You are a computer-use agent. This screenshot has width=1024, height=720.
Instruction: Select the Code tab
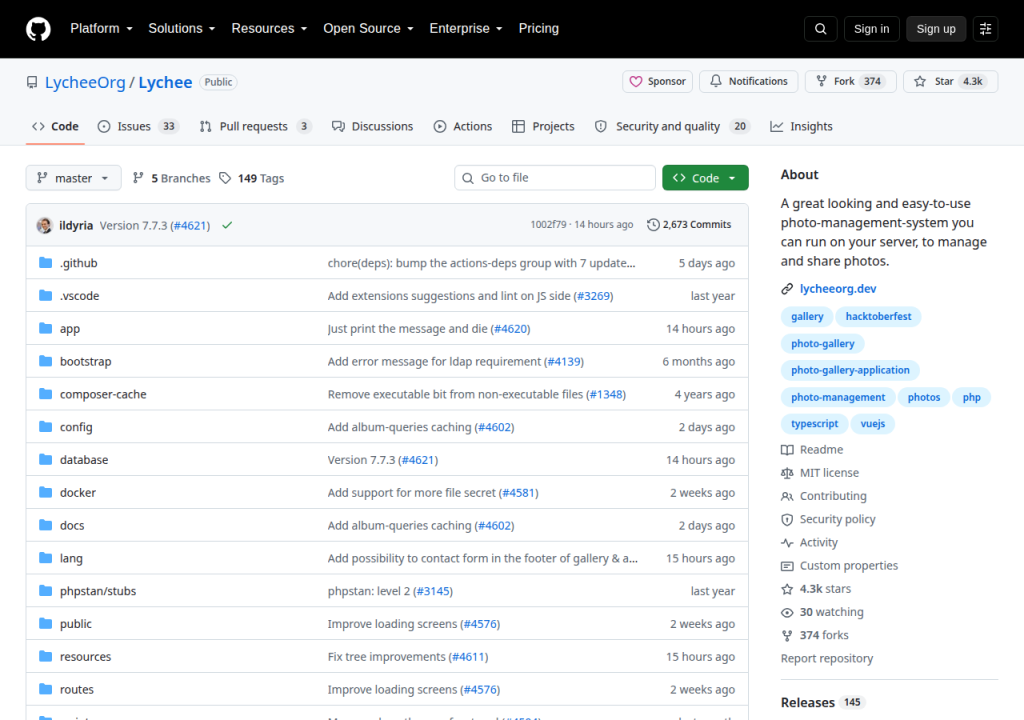pos(56,126)
